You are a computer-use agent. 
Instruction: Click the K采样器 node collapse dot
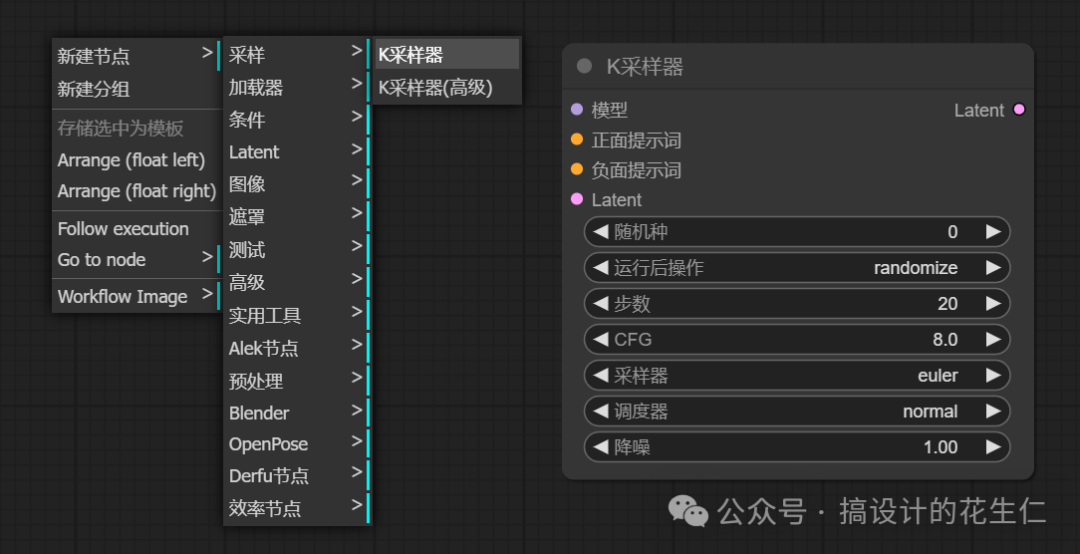[x=584, y=66]
